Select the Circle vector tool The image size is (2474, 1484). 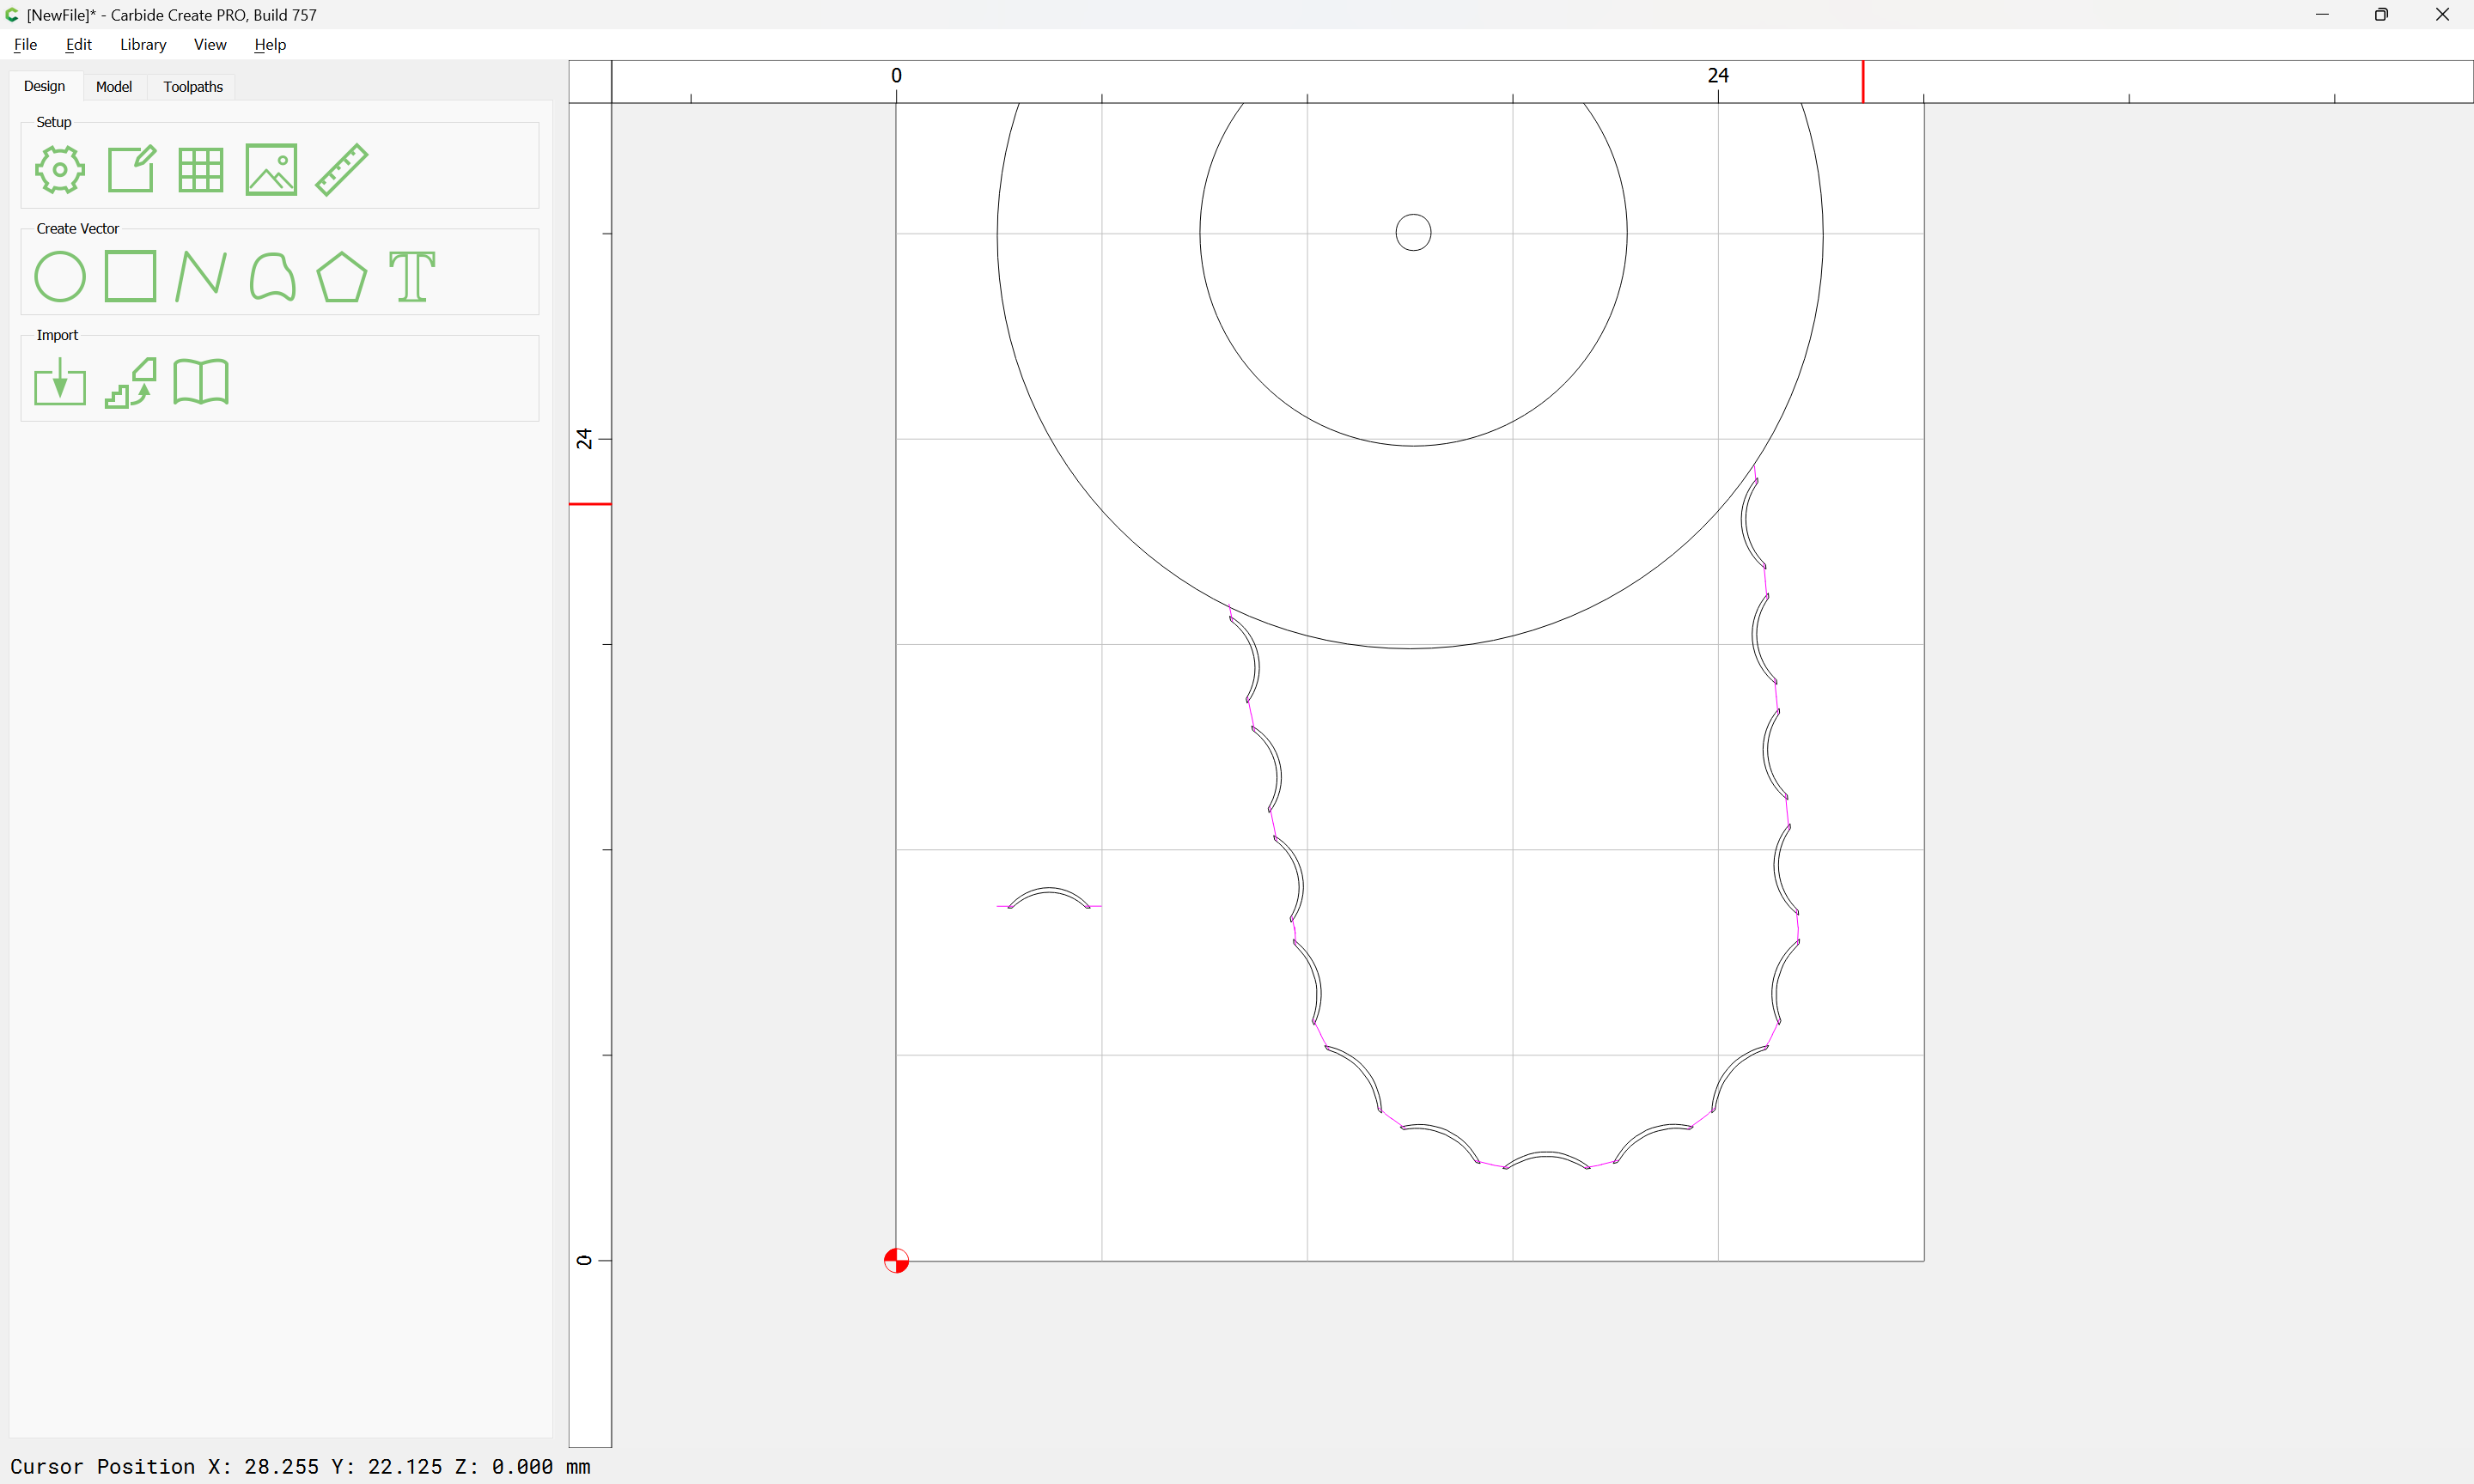[x=60, y=276]
